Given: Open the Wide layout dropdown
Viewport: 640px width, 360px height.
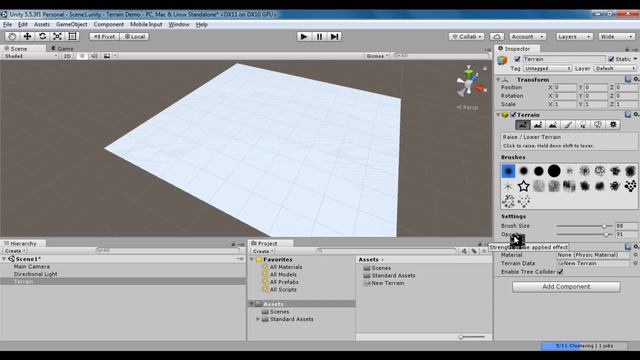Looking at the screenshot, I should tap(616, 36).
